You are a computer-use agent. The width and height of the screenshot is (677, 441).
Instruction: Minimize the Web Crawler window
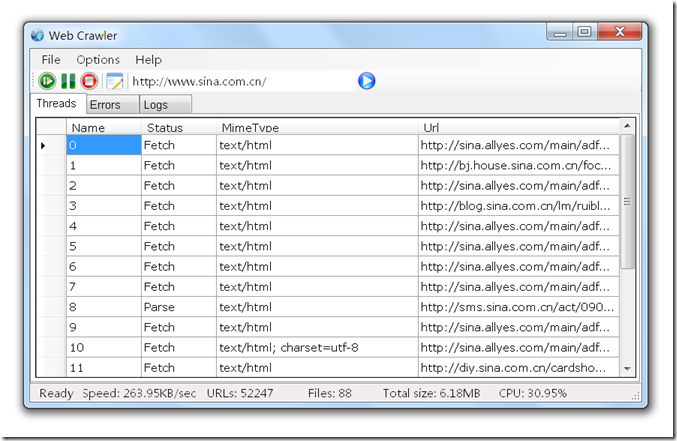click(x=560, y=32)
